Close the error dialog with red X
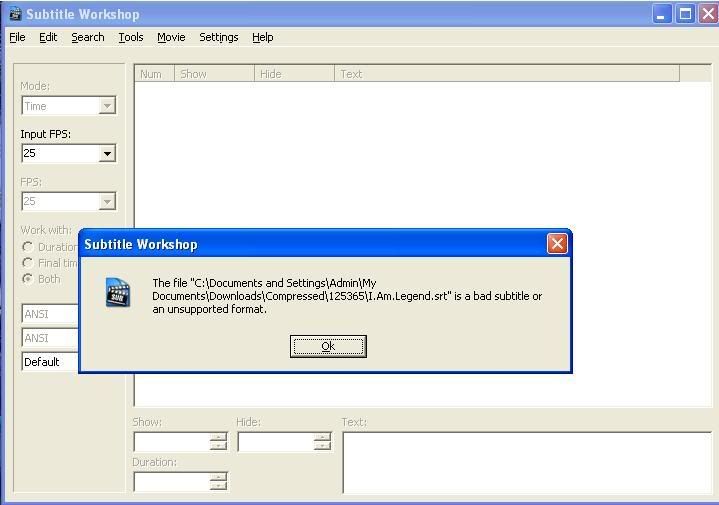Screen dimensions: 719x505 (557, 244)
